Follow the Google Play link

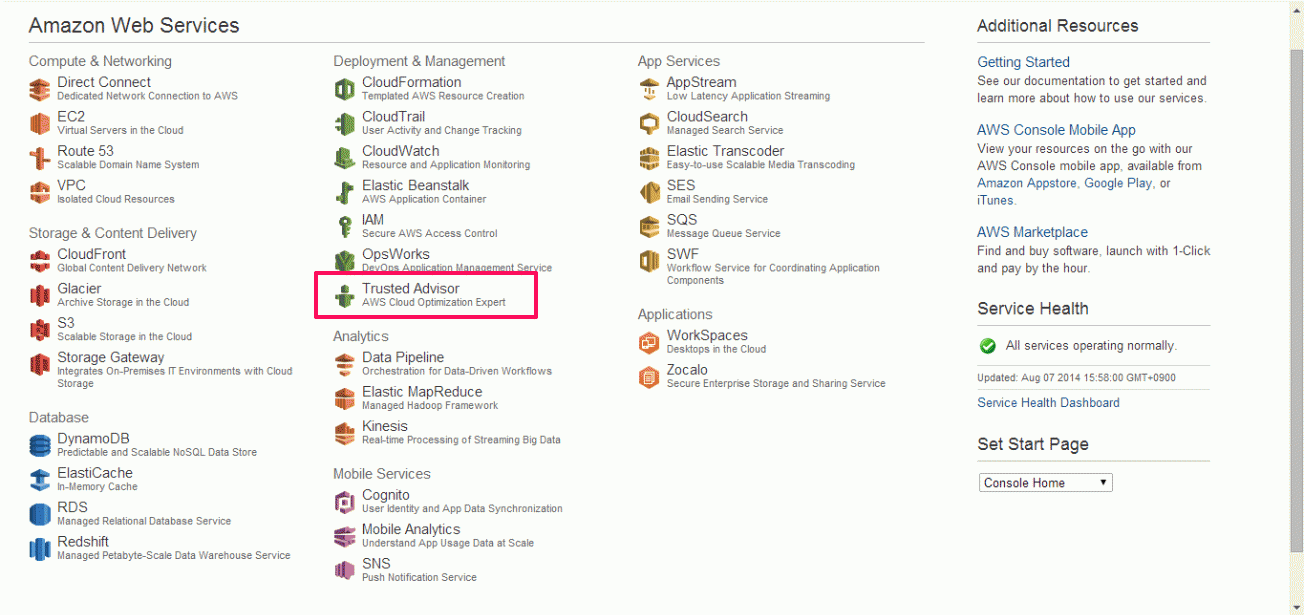coord(1118,183)
